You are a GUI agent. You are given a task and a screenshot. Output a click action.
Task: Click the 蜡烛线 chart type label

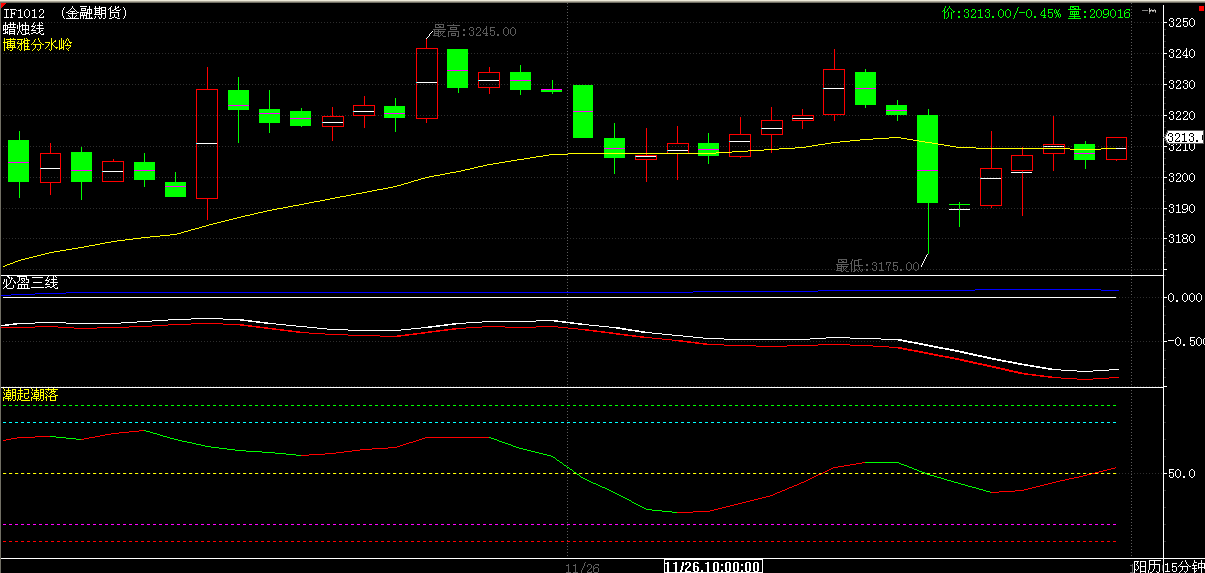tap(23, 29)
